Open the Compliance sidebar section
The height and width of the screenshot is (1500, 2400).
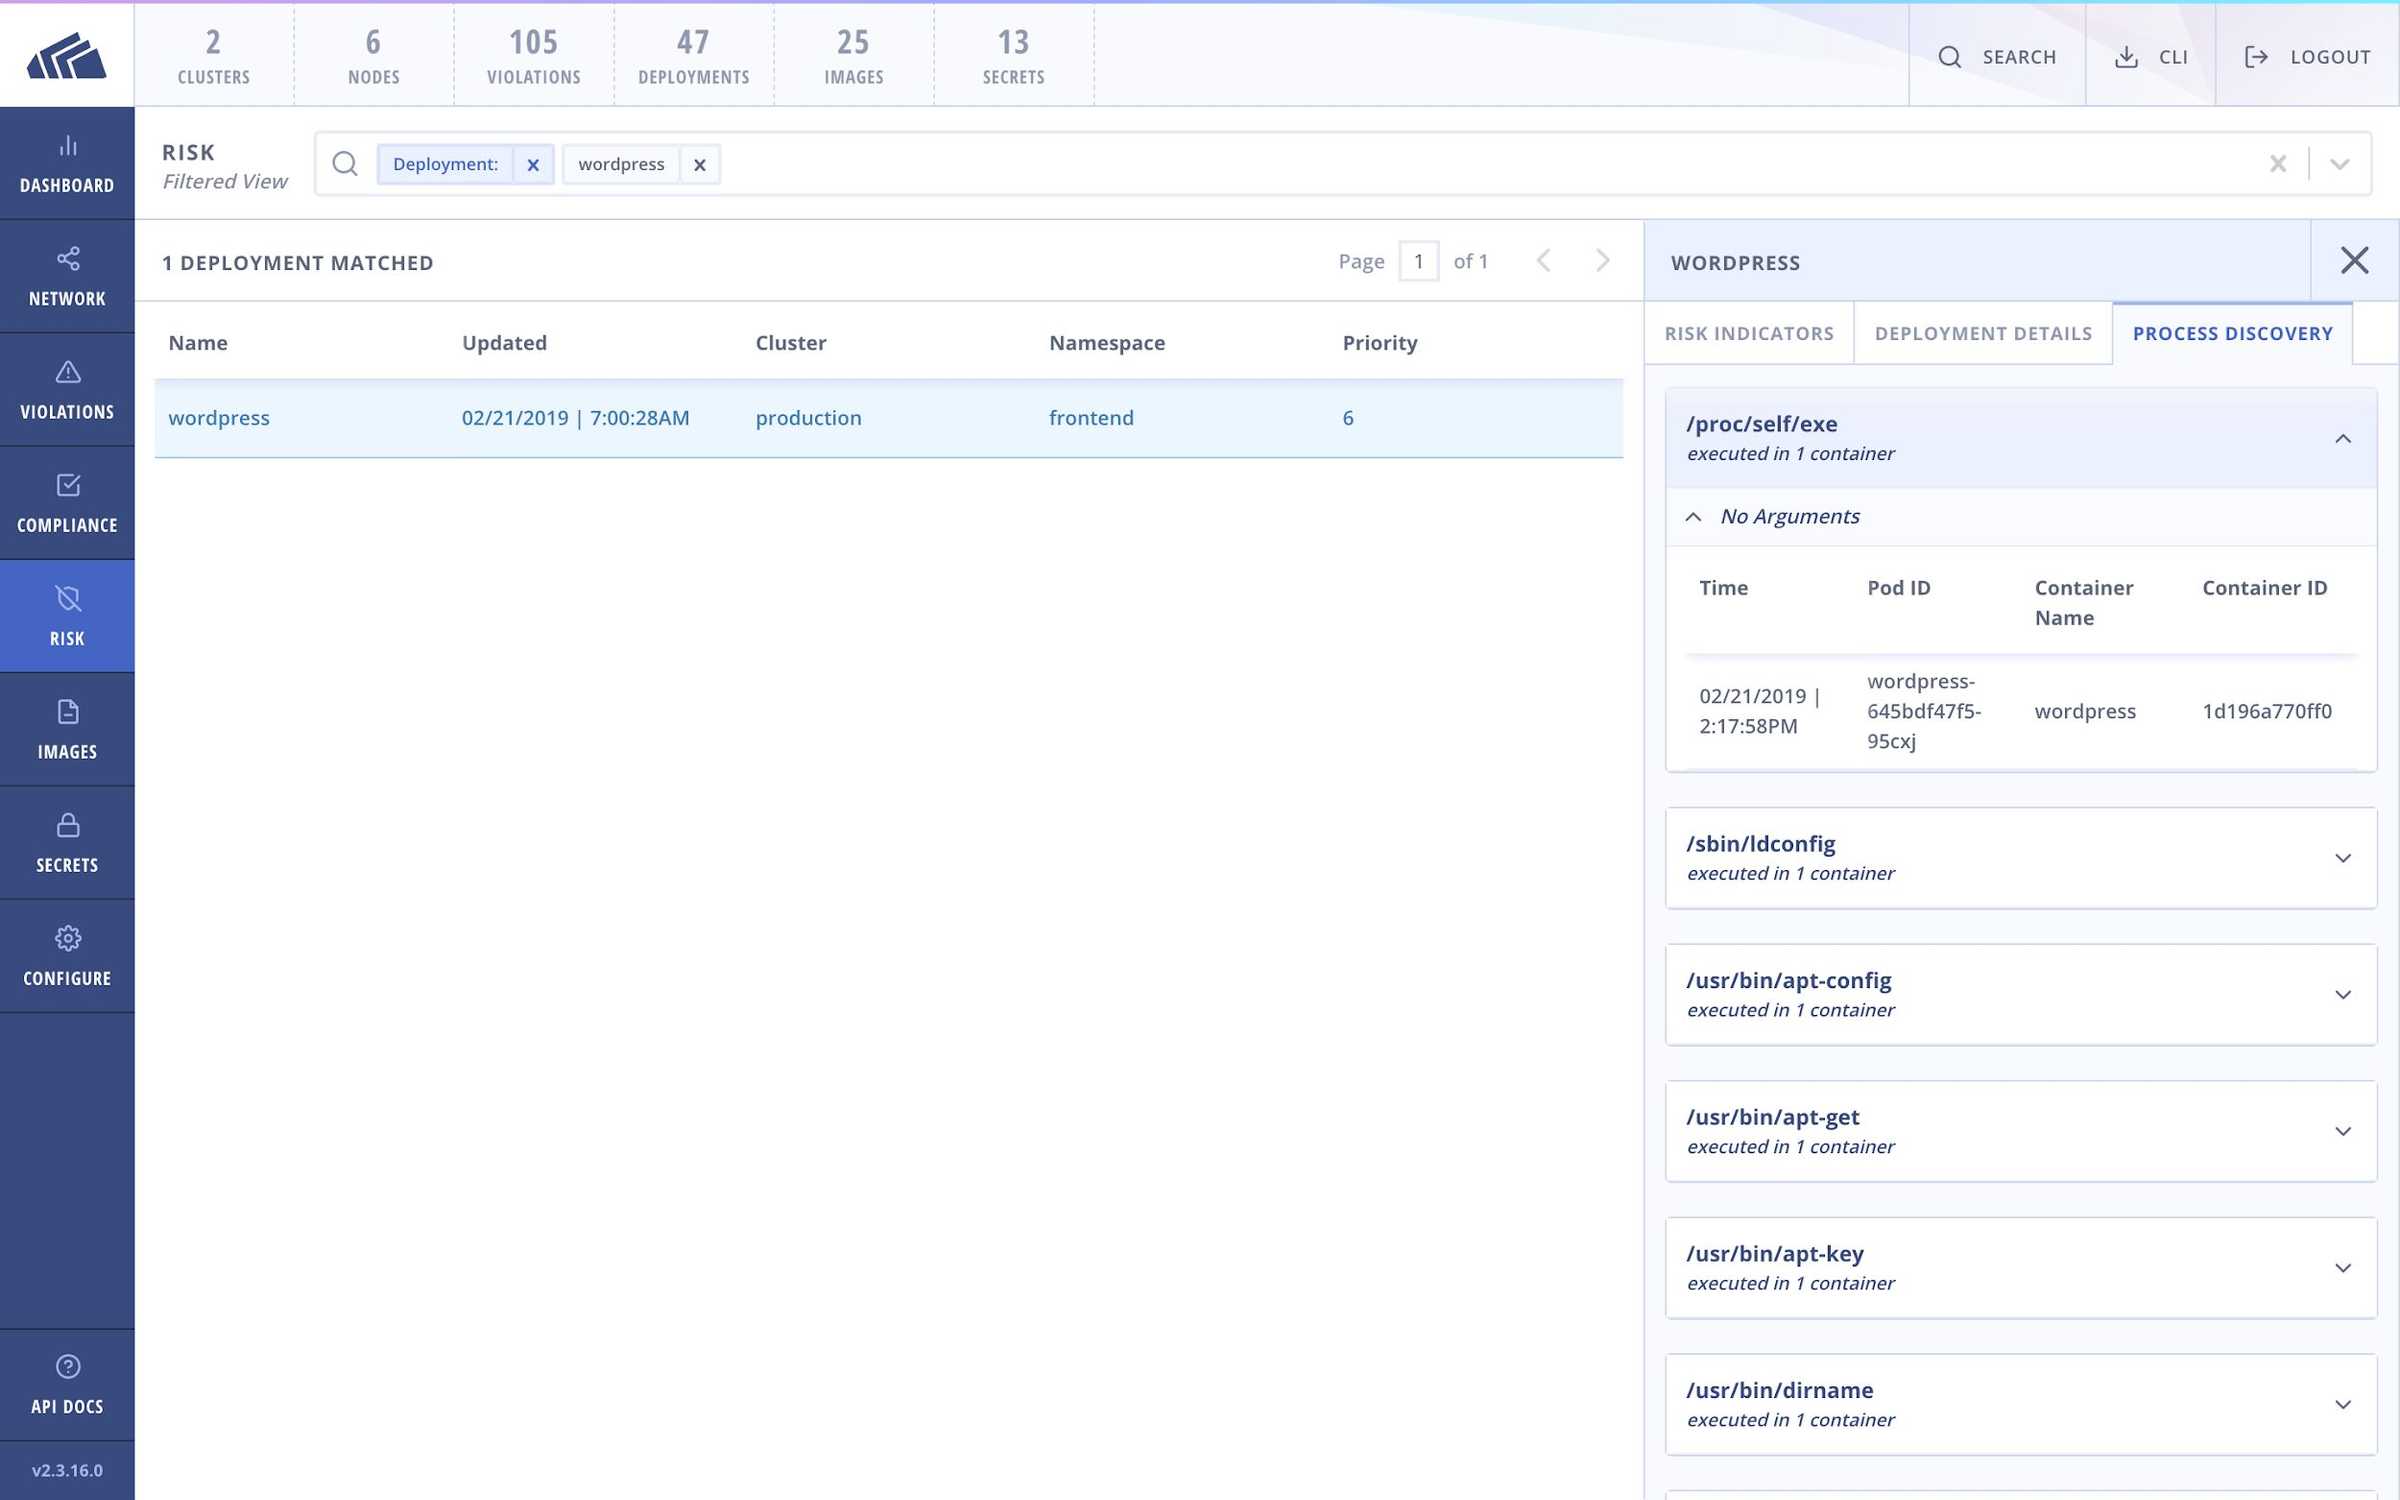click(67, 503)
